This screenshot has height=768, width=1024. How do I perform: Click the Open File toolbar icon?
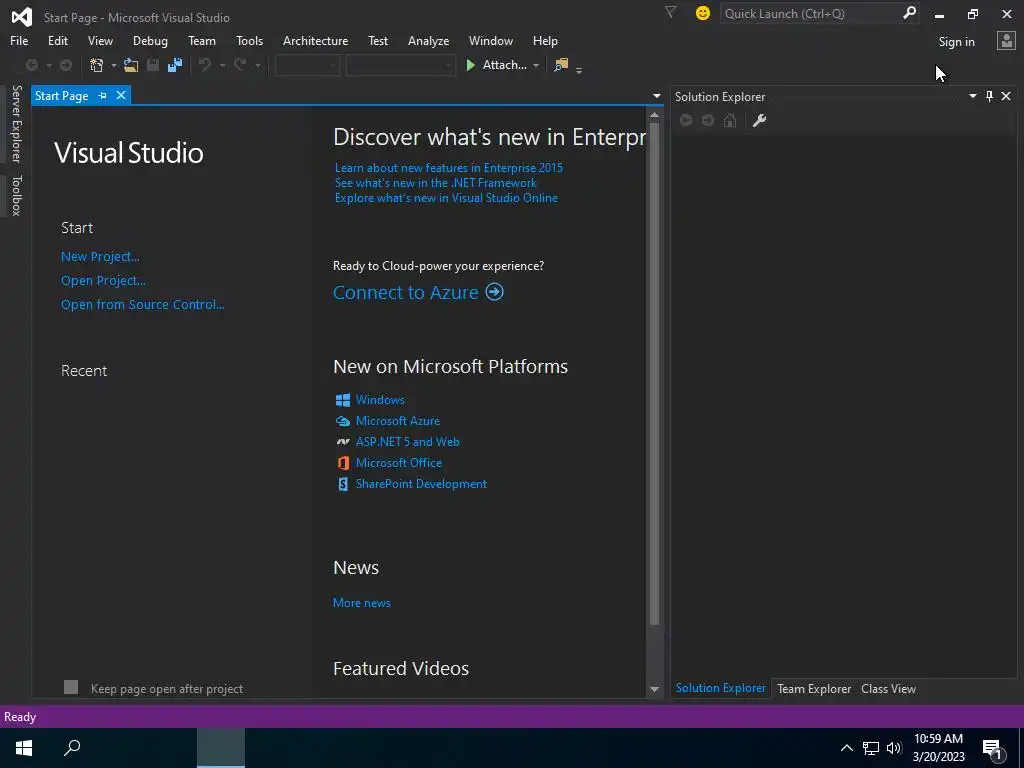pos(131,65)
